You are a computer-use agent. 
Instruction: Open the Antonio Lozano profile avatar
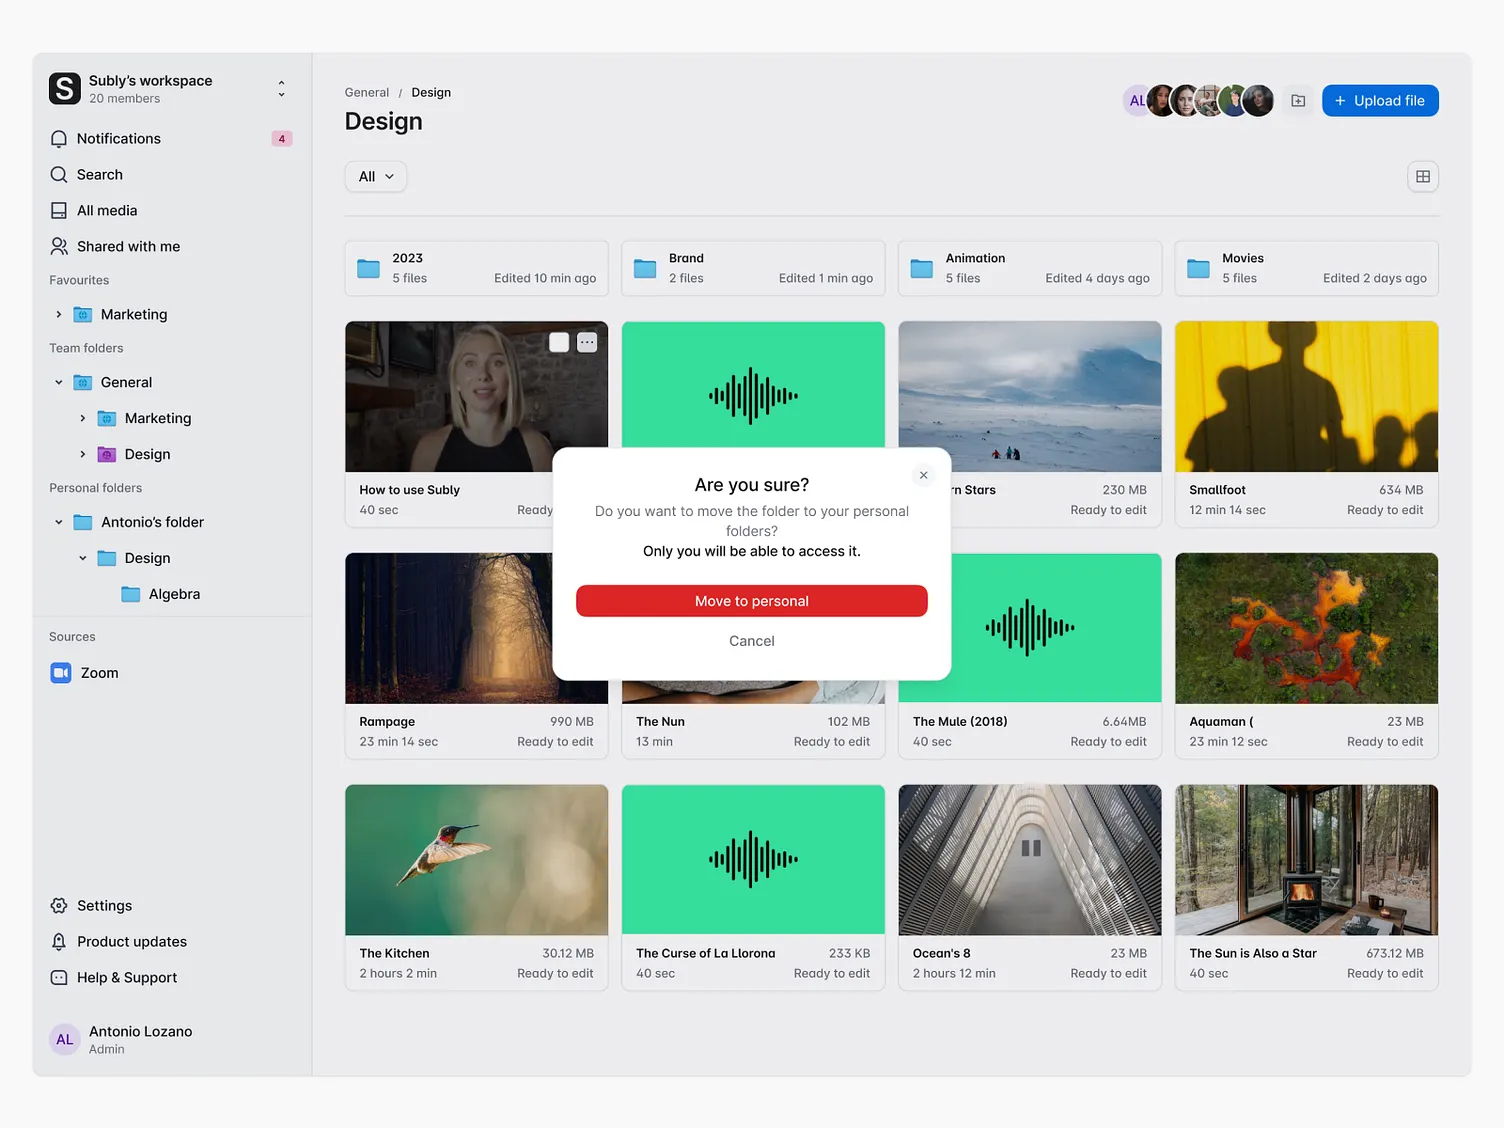[65, 1040]
